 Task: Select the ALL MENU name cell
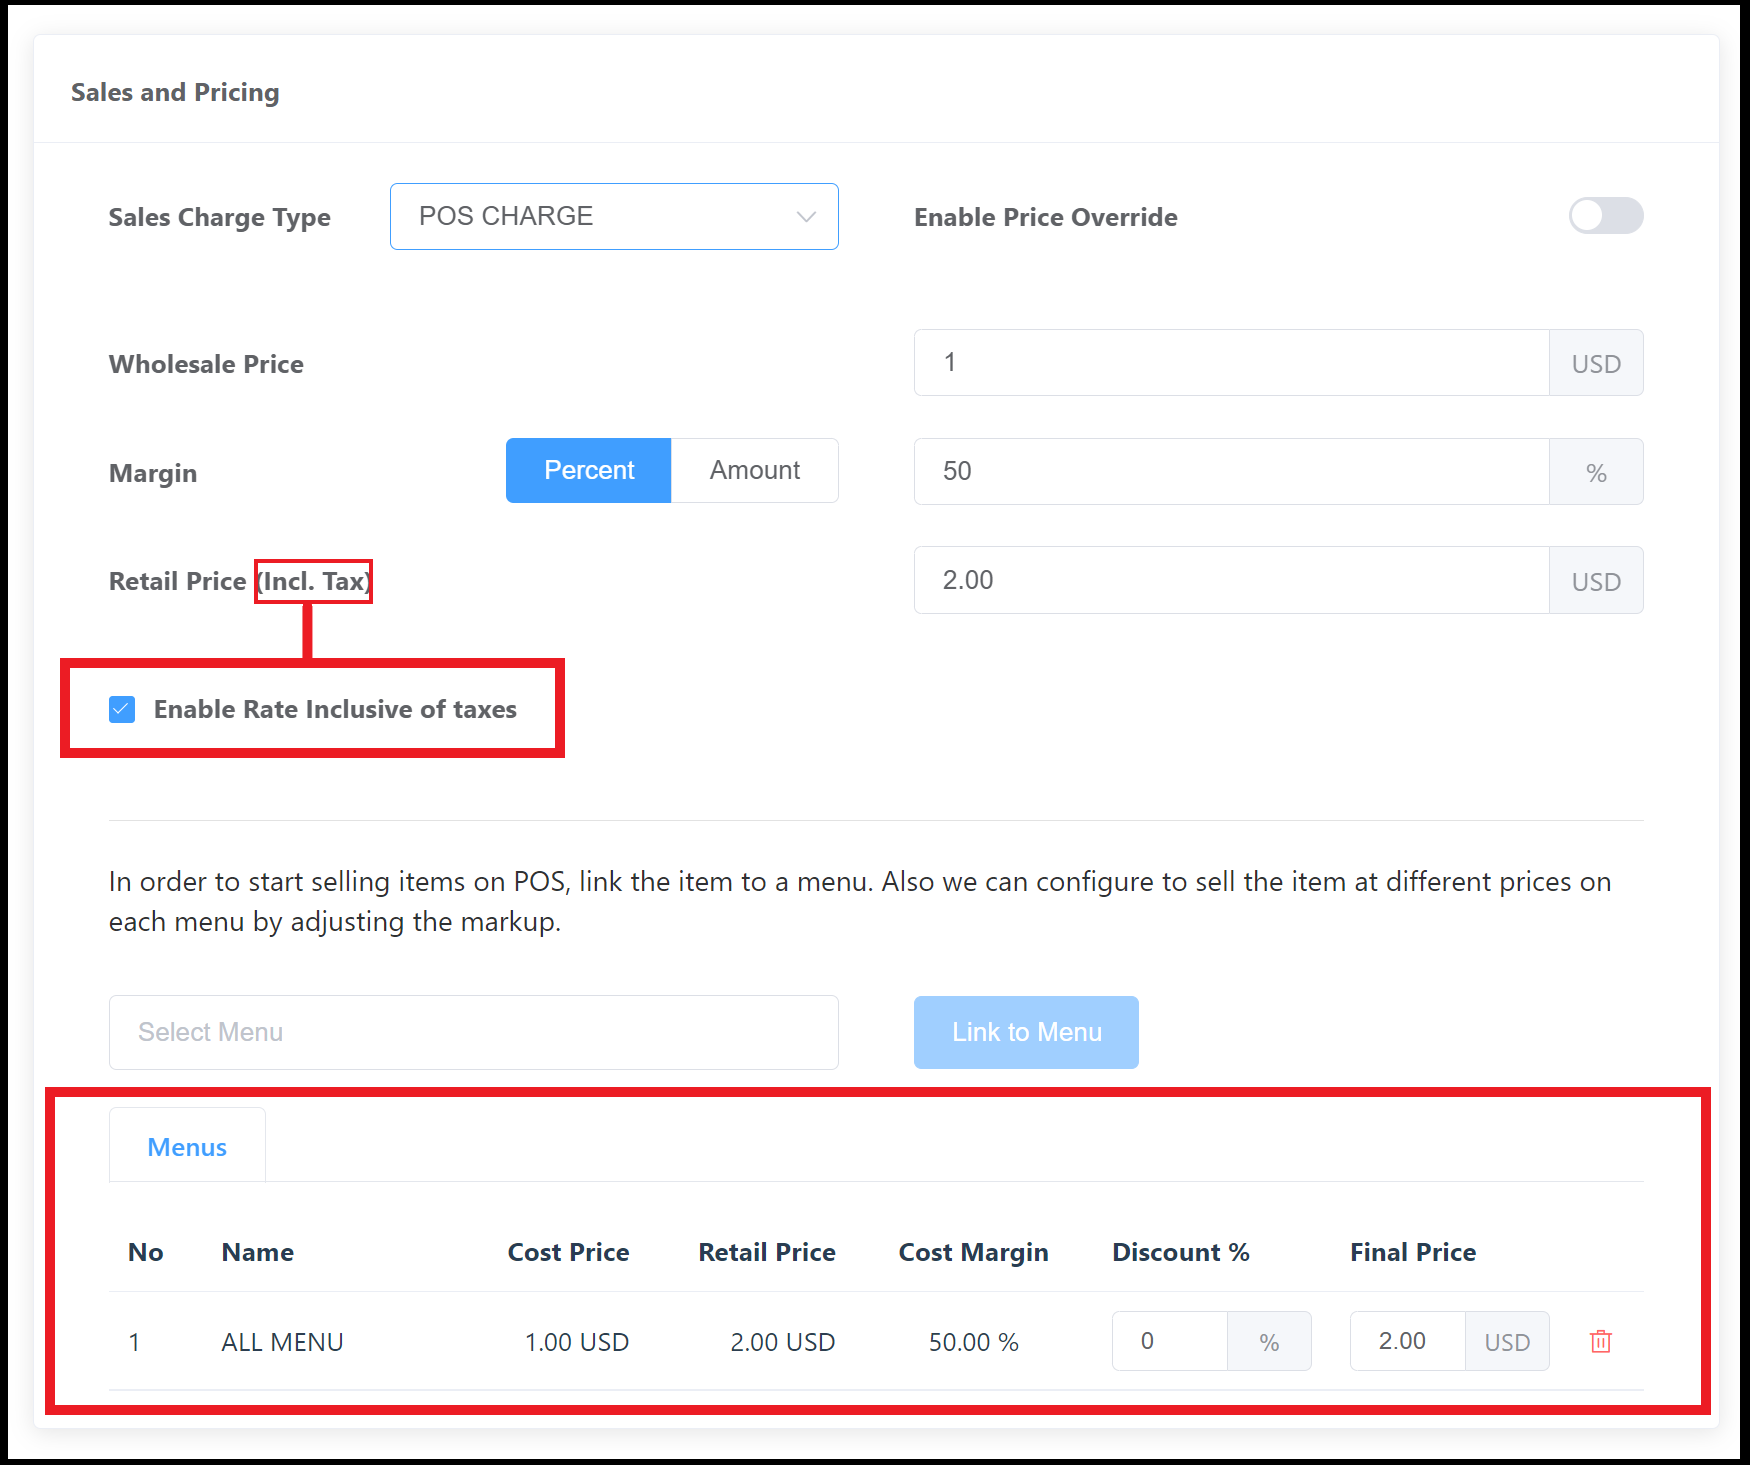[282, 1342]
